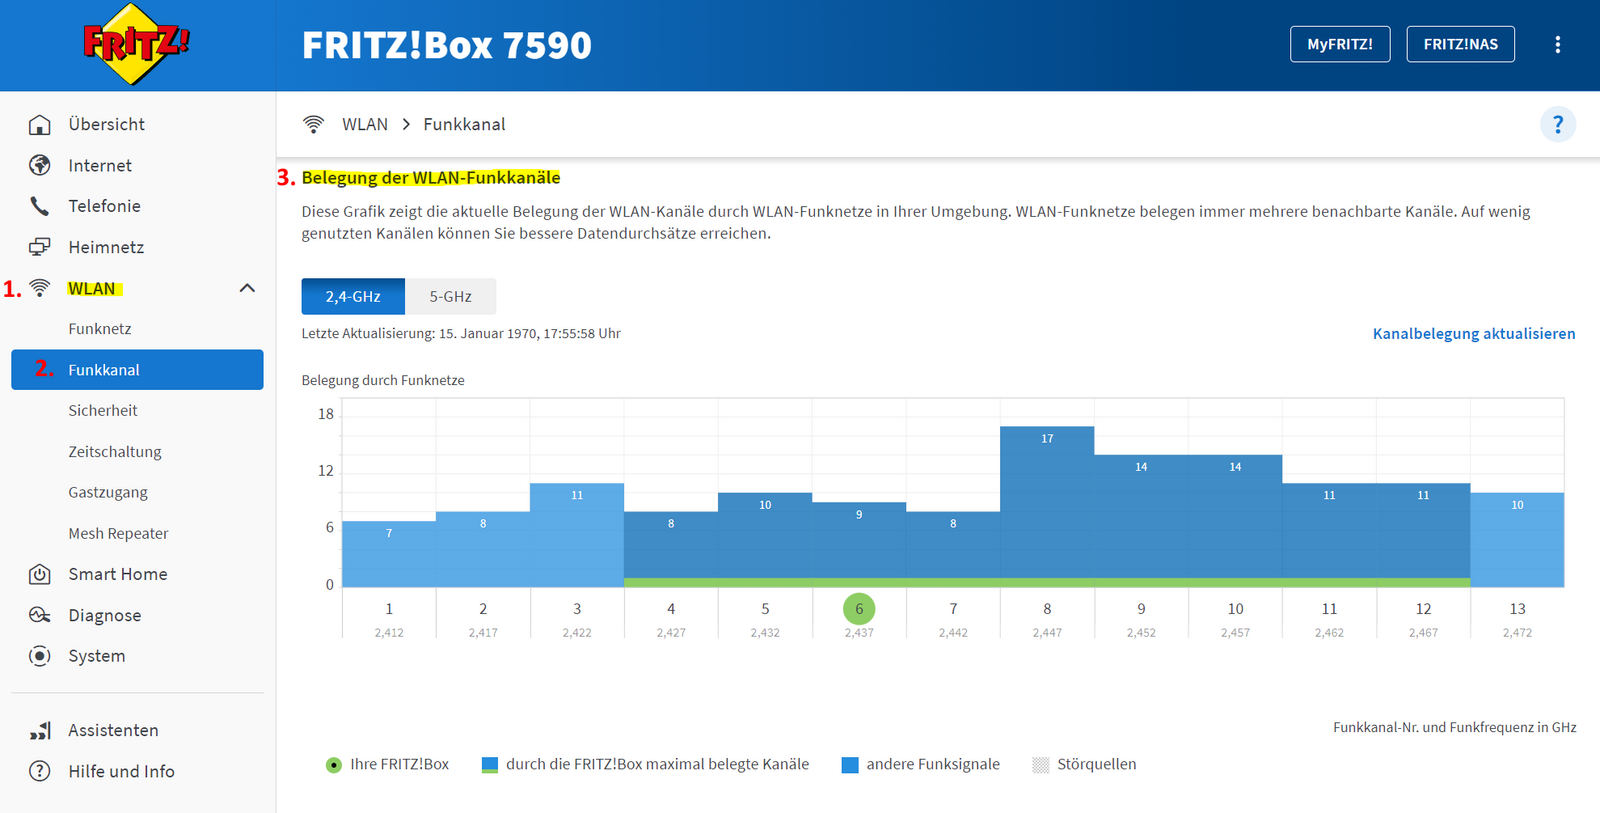Image resolution: width=1600 pixels, height=813 pixels.
Task: Click the channel 13 bar showing 10
Action: (x=1517, y=539)
